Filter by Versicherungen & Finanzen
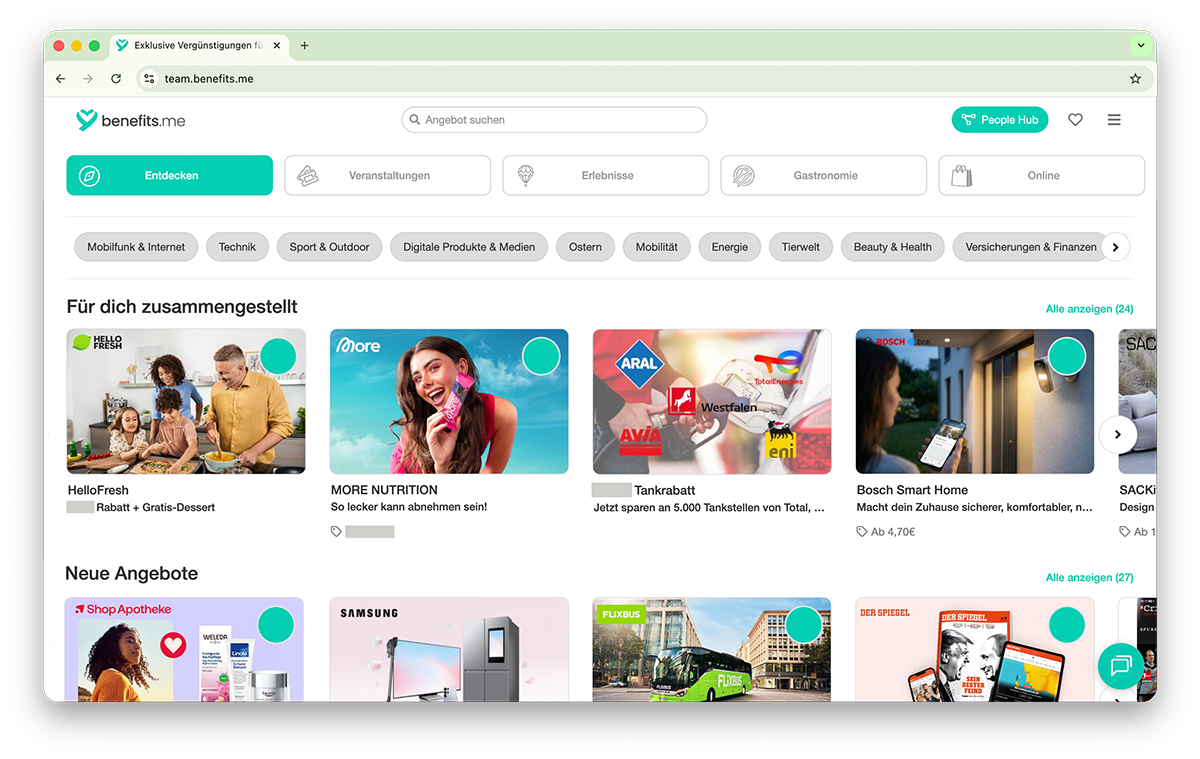 pyautogui.click(x=1031, y=247)
